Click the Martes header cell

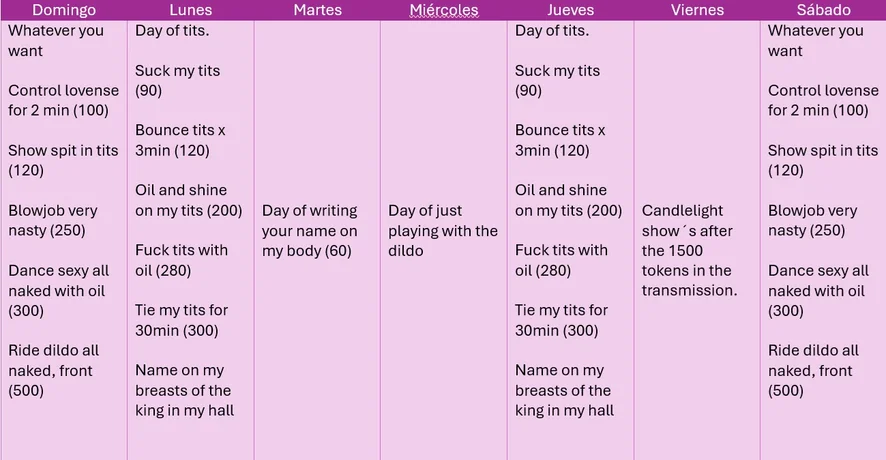pos(317,10)
